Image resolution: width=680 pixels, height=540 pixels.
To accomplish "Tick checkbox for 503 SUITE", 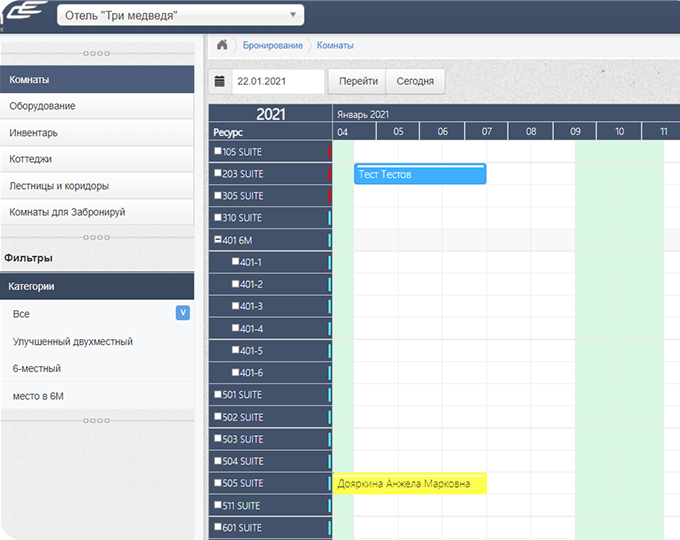I will point(218,438).
